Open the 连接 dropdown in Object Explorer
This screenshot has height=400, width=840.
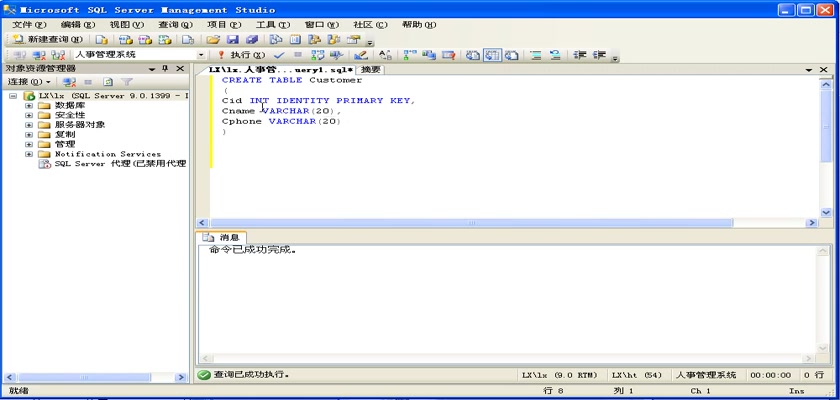(29, 82)
